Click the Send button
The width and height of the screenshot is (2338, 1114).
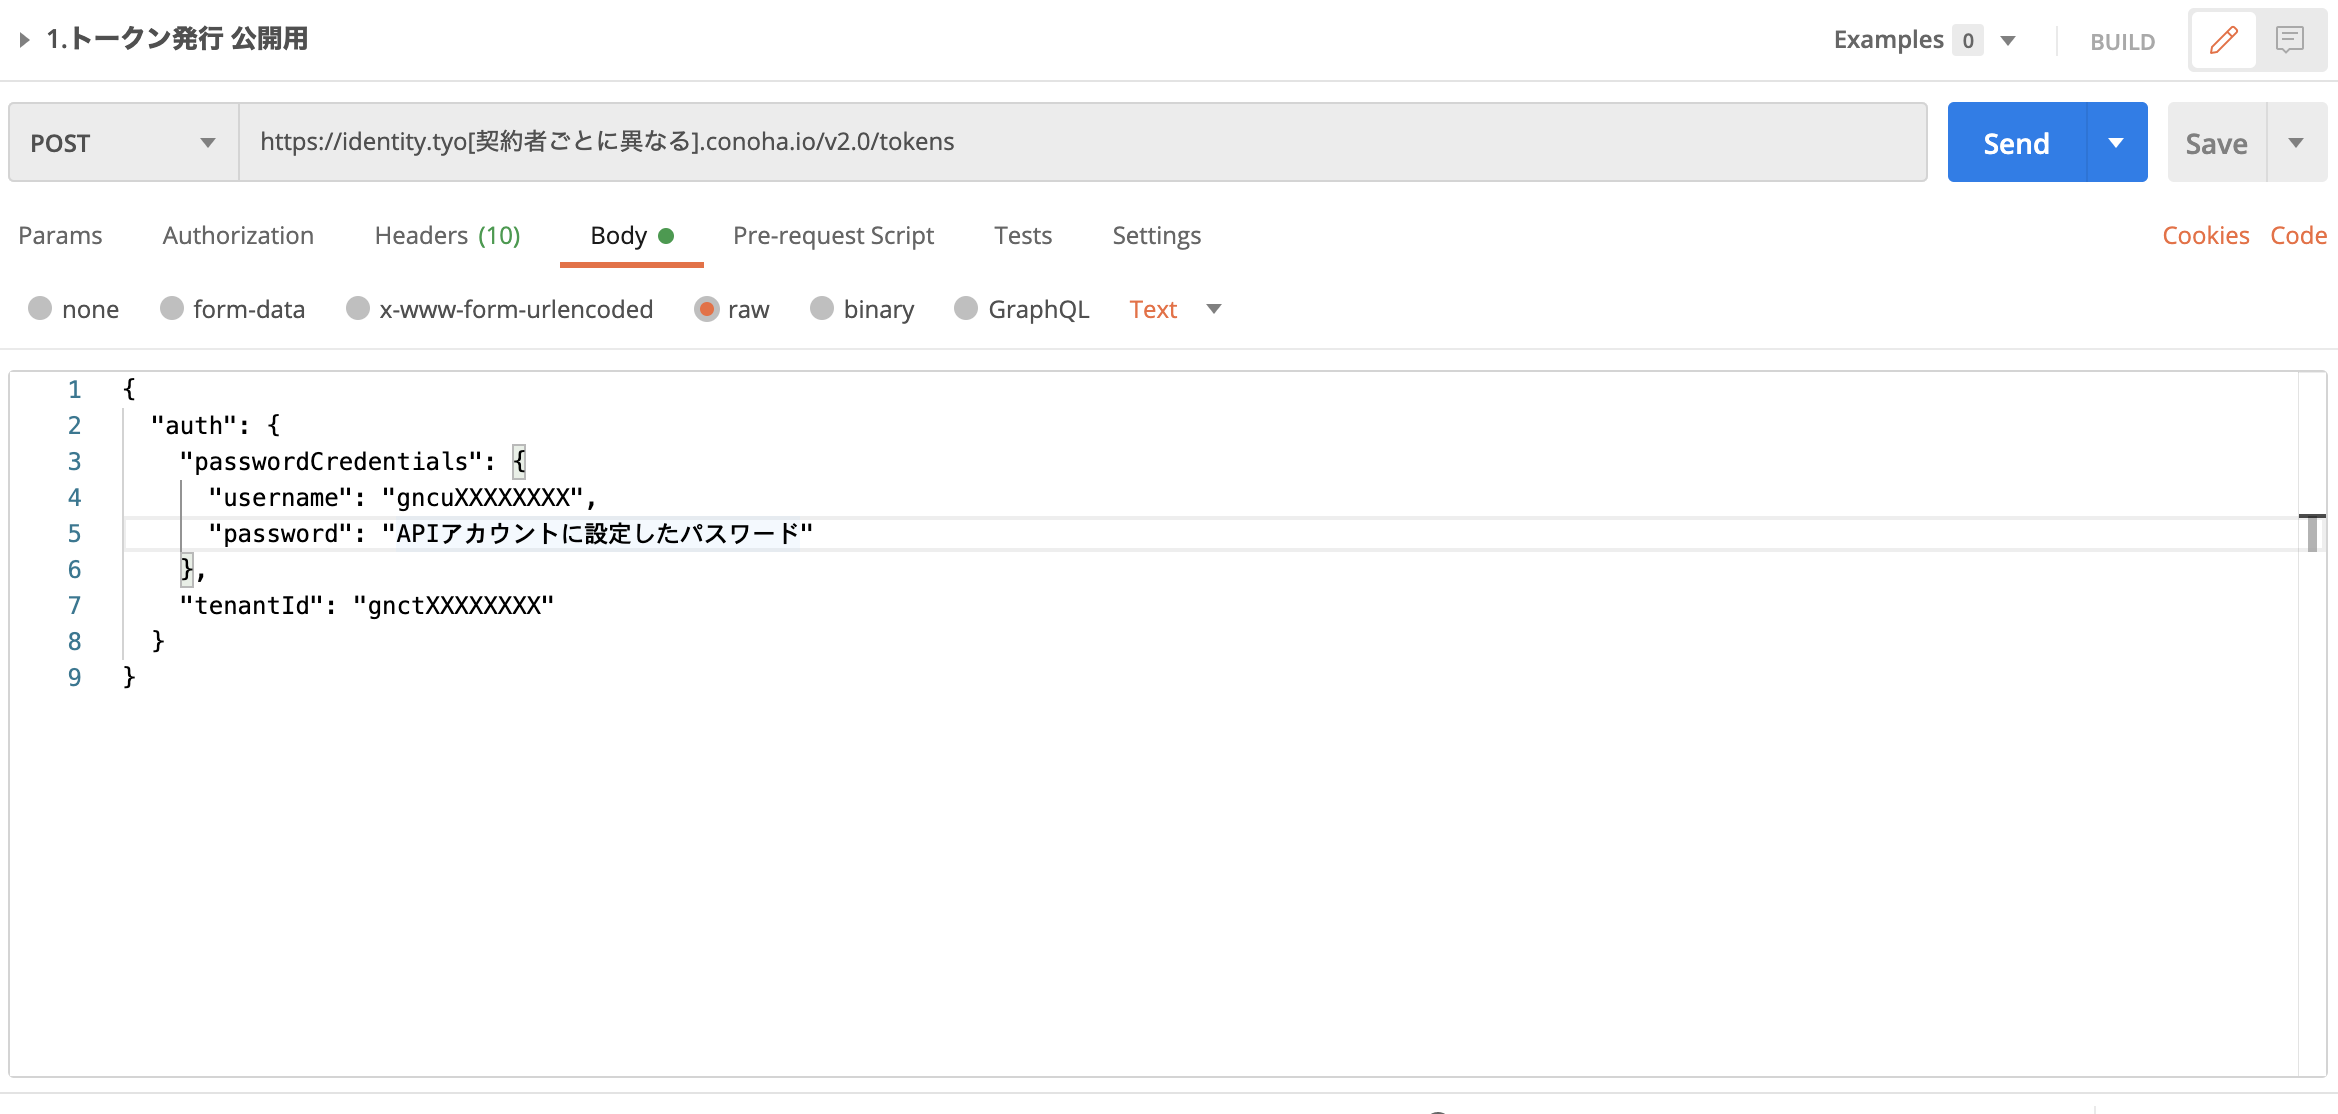point(2016,143)
